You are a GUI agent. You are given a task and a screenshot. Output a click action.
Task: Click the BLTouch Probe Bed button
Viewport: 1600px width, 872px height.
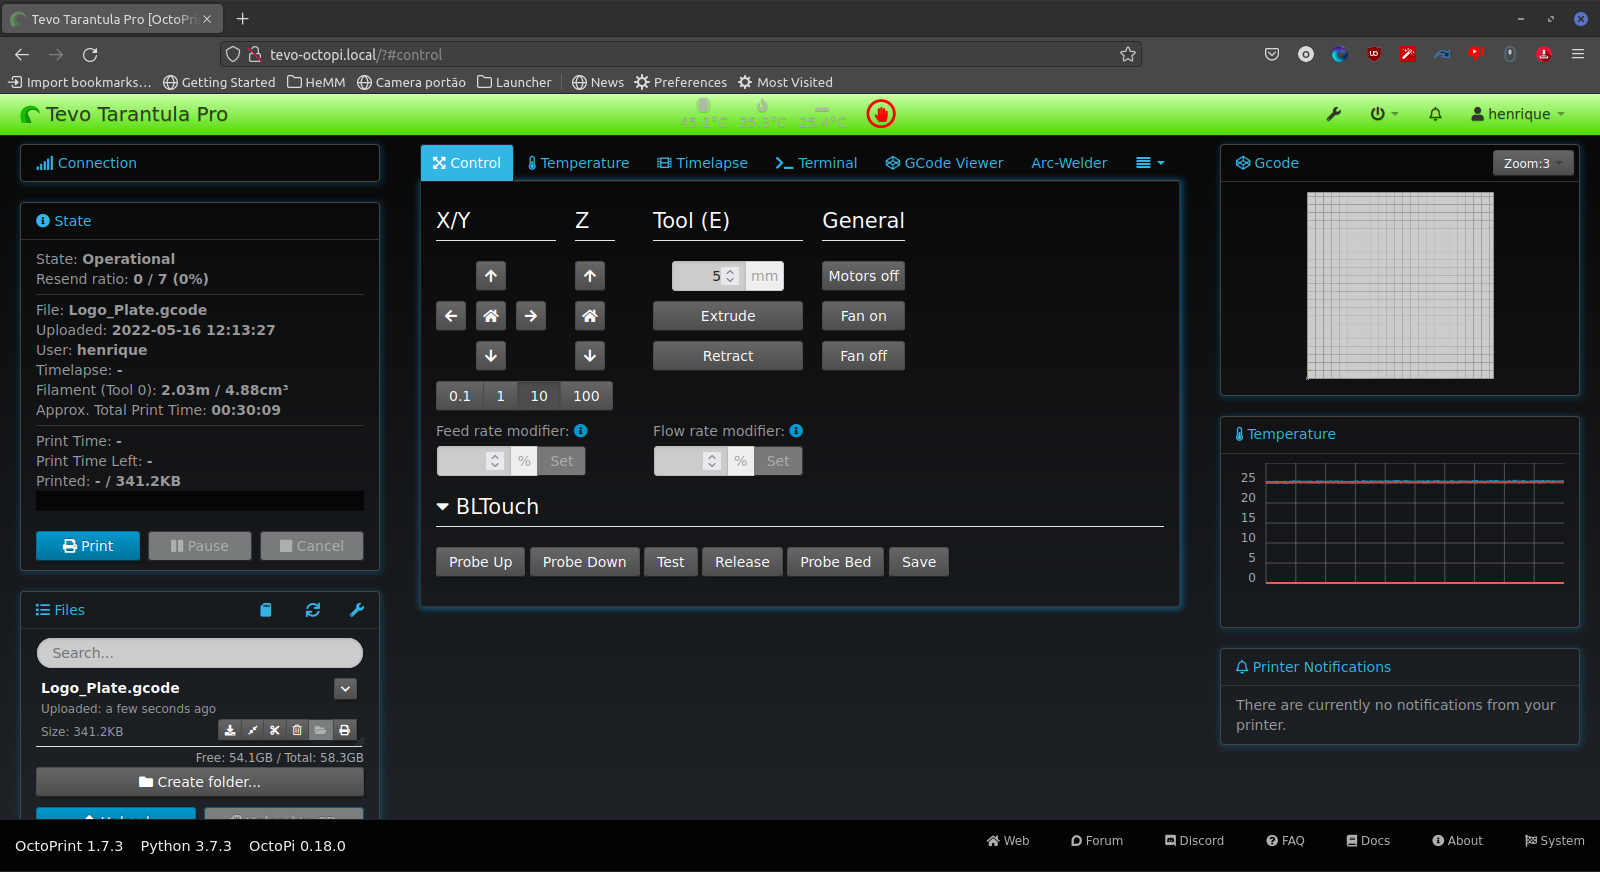835,562
